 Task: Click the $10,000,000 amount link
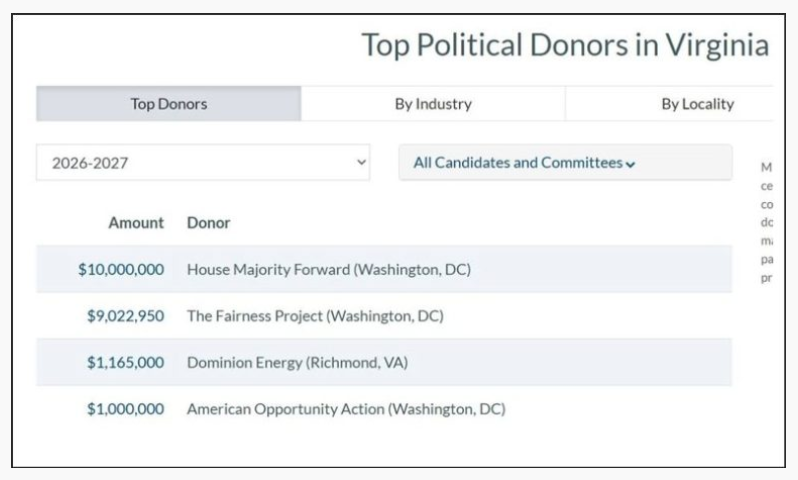pos(120,270)
